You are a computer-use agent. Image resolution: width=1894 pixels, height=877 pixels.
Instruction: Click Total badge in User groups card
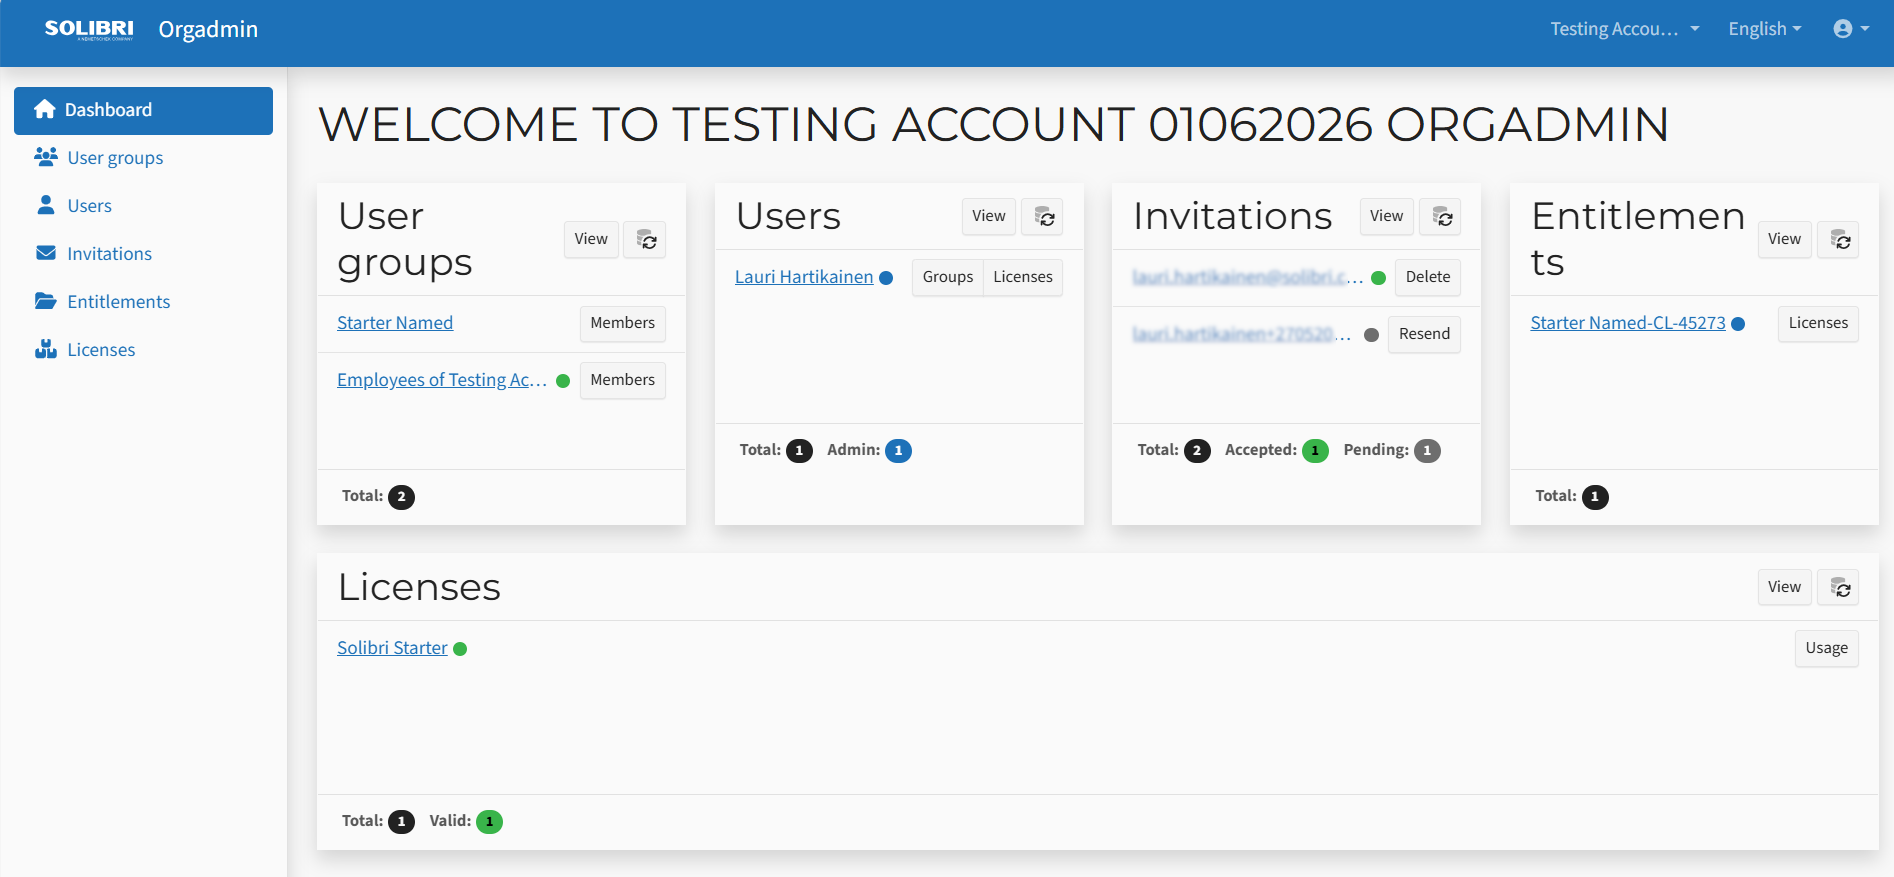(x=401, y=497)
